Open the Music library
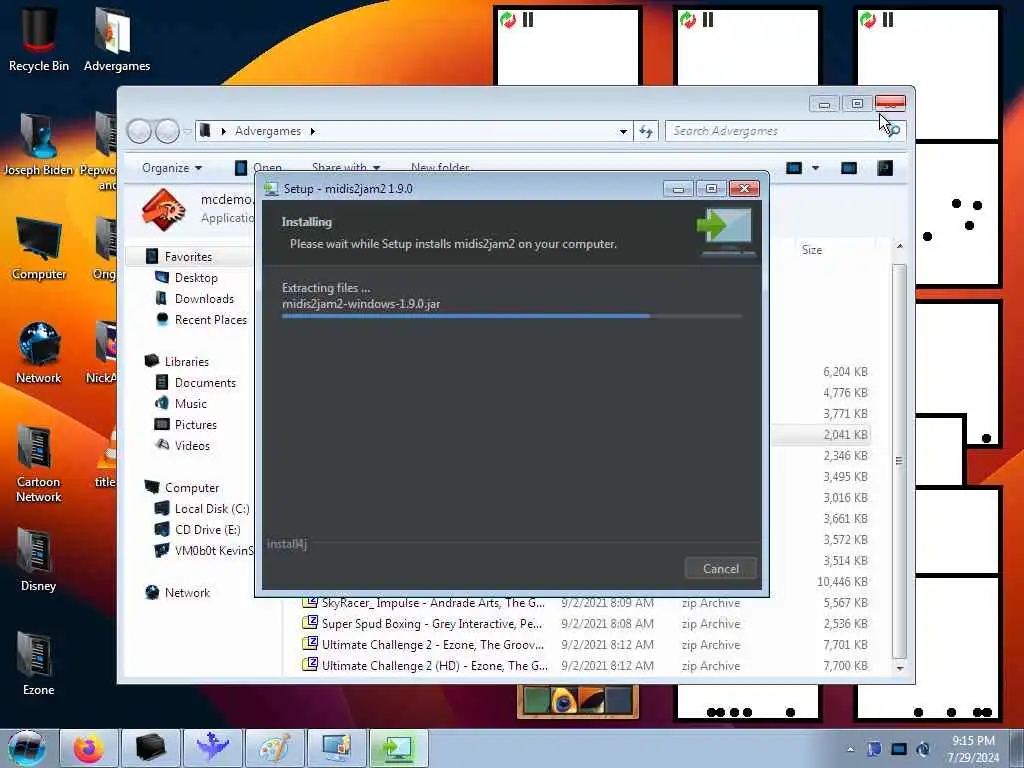1024x768 pixels. coord(190,404)
